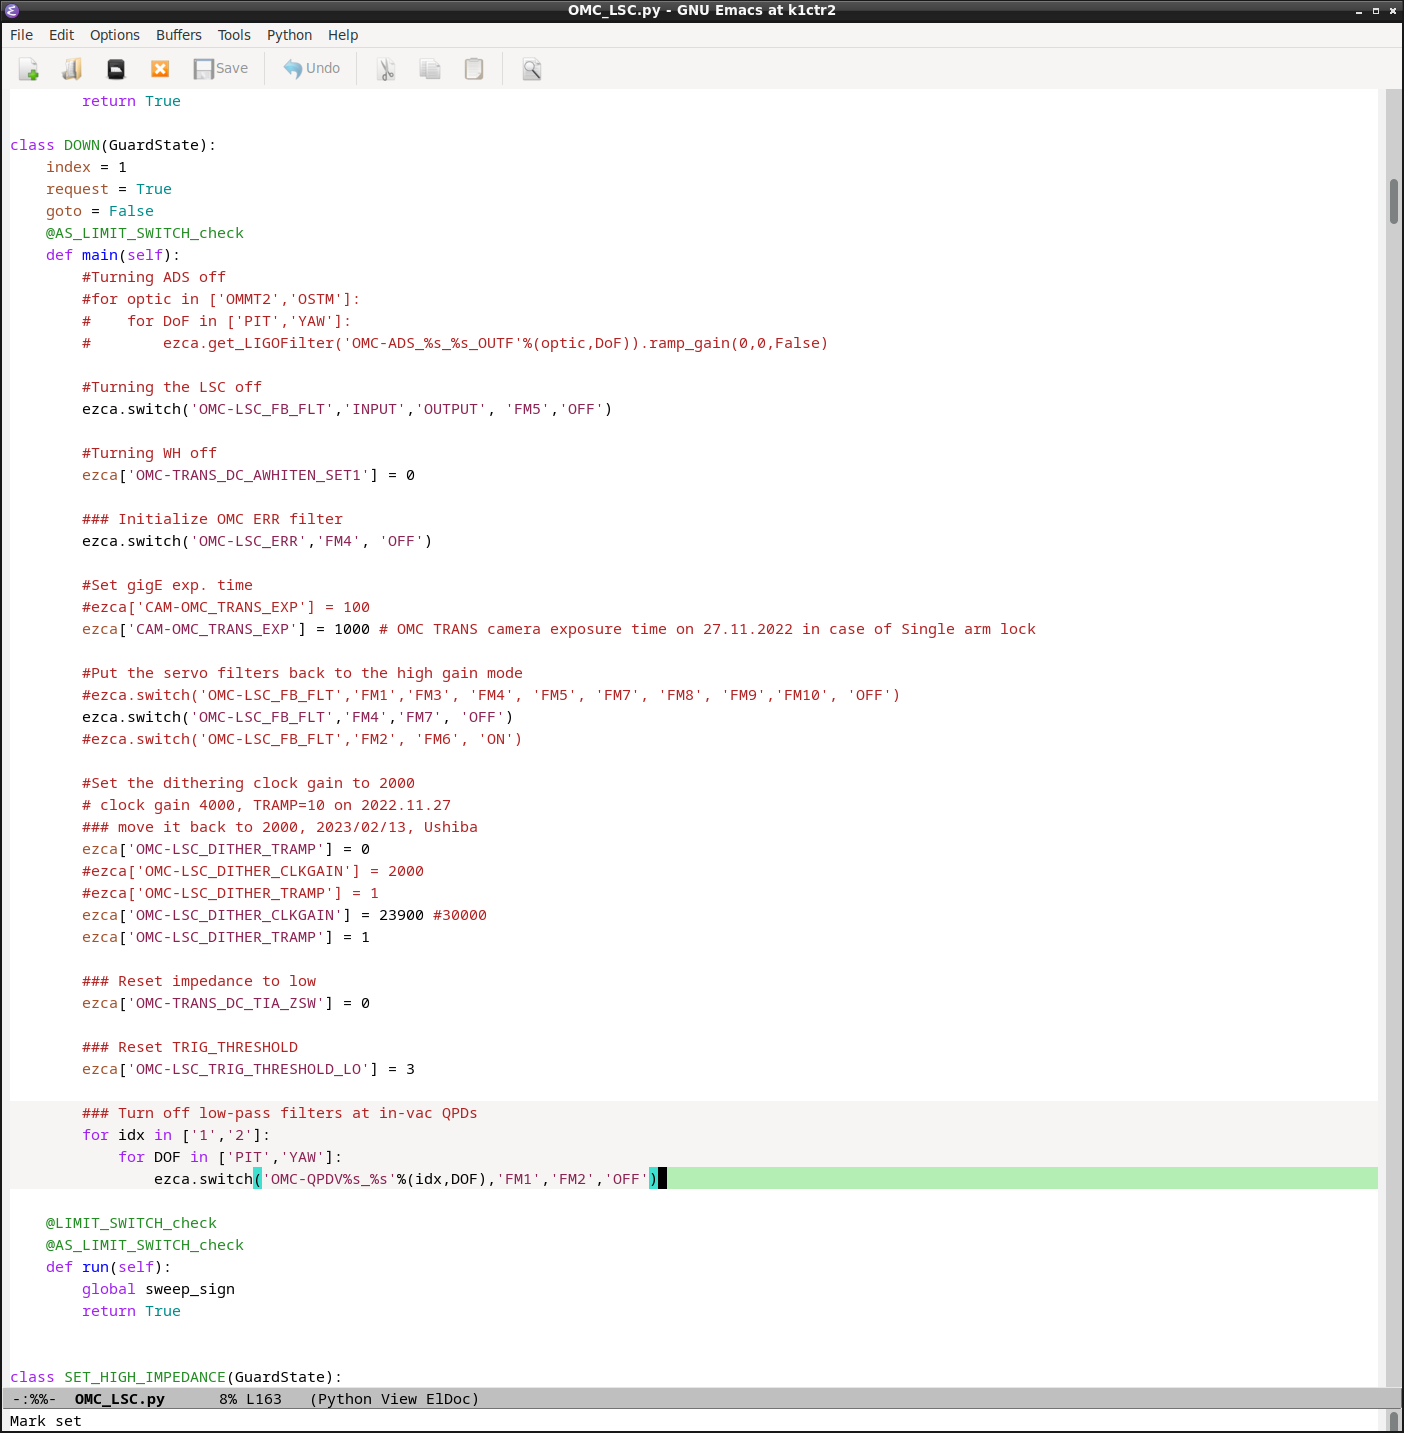Click the Save toolbar button
The width and height of the screenshot is (1404, 1433).
pyautogui.click(x=221, y=69)
